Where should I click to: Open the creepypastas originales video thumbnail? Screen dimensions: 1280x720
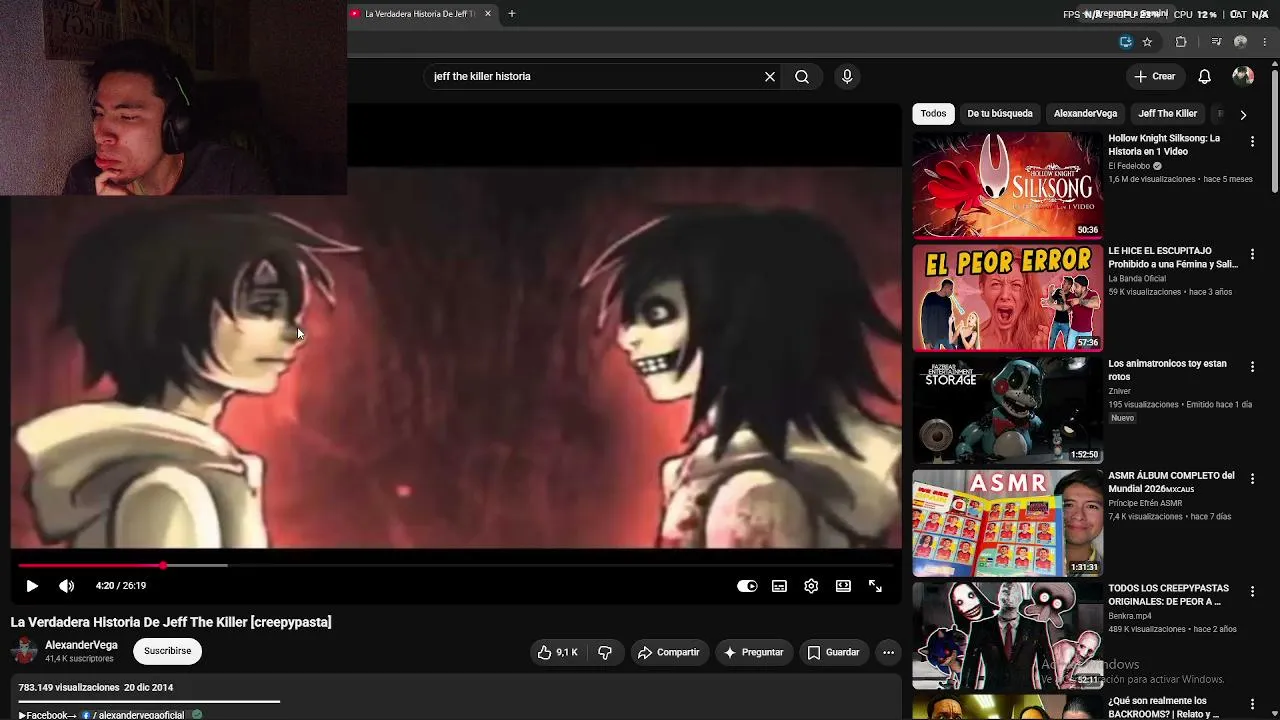pos(1008,635)
